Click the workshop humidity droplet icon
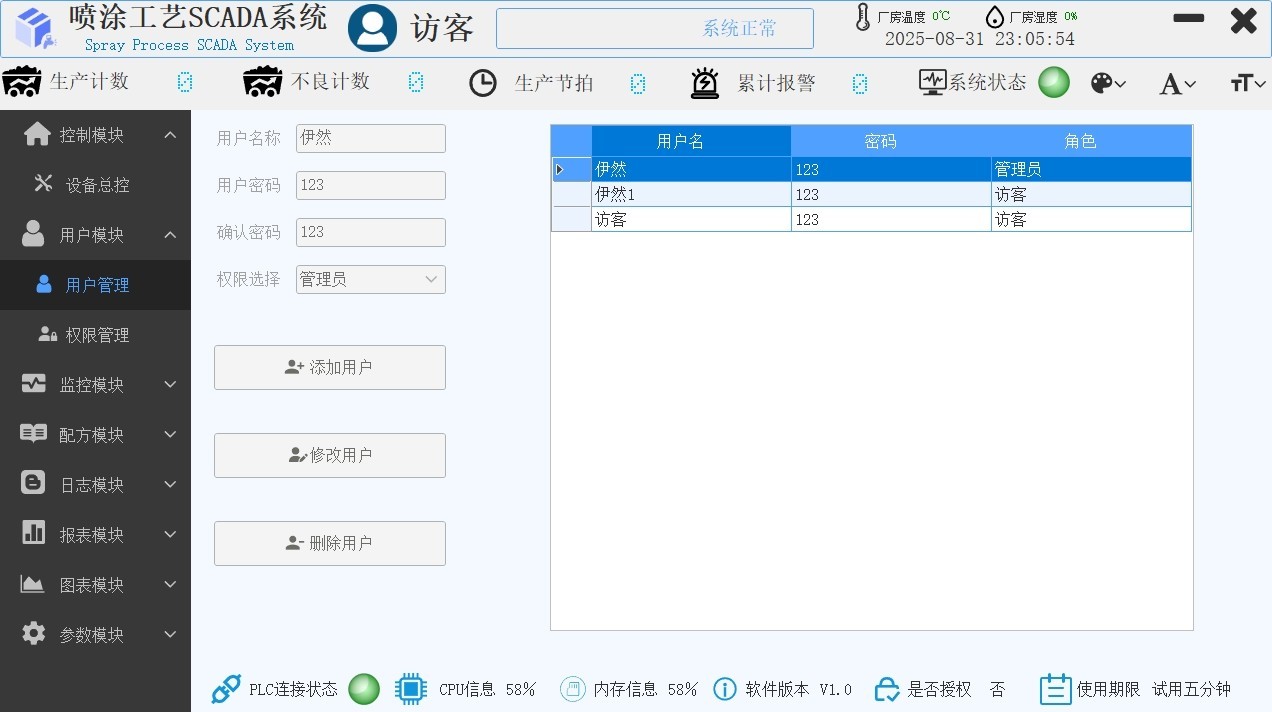The width and height of the screenshot is (1272, 712). pyautogui.click(x=995, y=17)
